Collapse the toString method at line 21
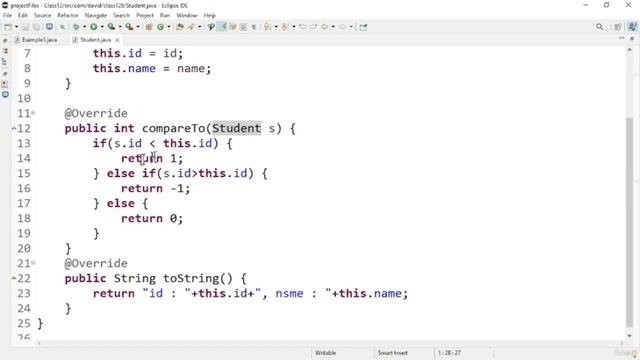Image resolution: width=640 pixels, height=360 pixels. click(x=33, y=263)
